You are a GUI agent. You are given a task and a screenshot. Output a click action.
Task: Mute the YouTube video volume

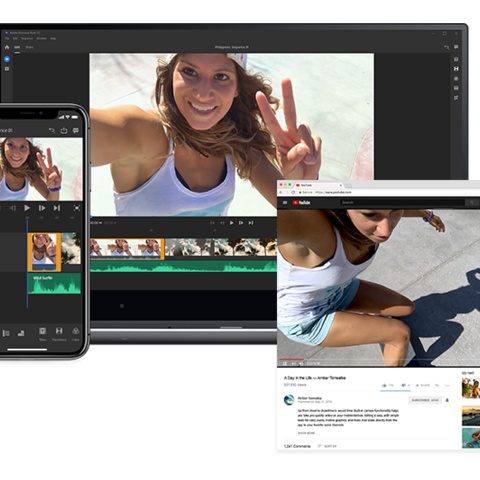(x=301, y=363)
